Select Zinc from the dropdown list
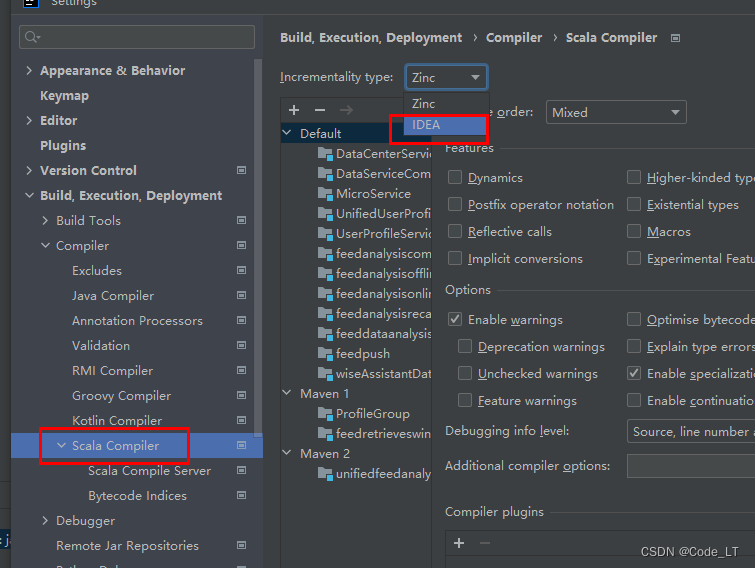The width and height of the screenshot is (755, 568). [x=446, y=103]
